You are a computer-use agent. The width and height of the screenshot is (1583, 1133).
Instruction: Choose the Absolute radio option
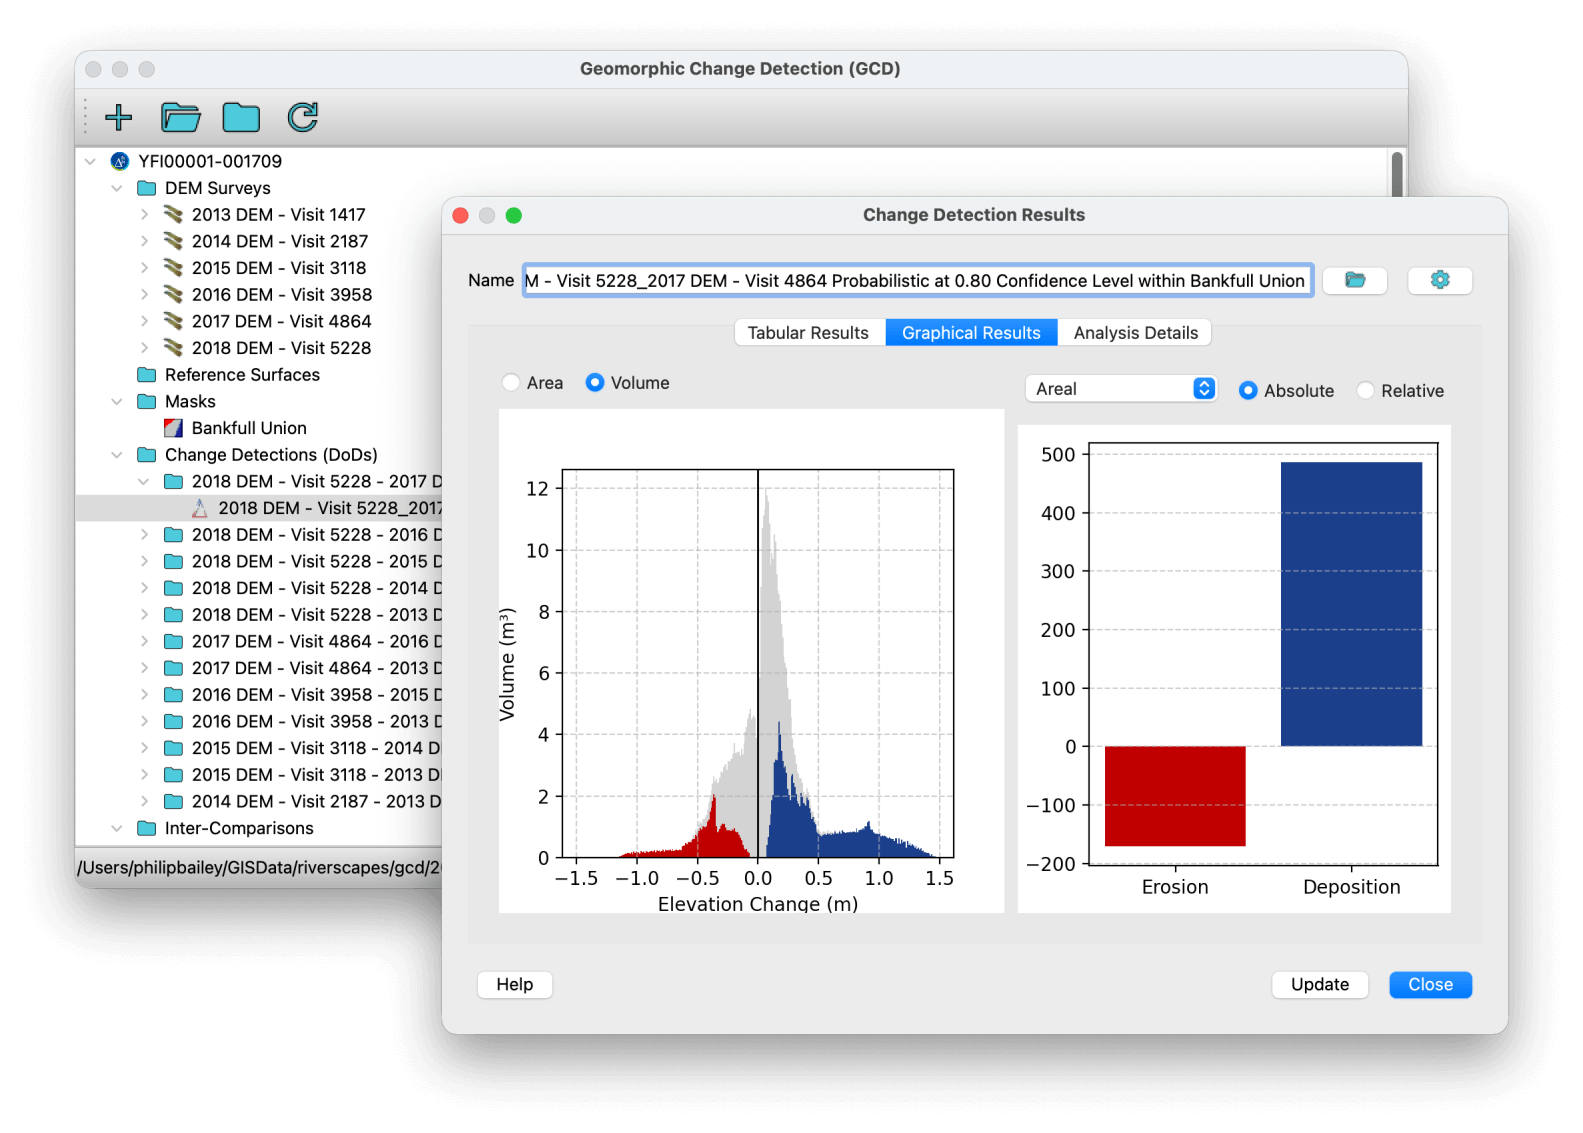(x=1248, y=391)
